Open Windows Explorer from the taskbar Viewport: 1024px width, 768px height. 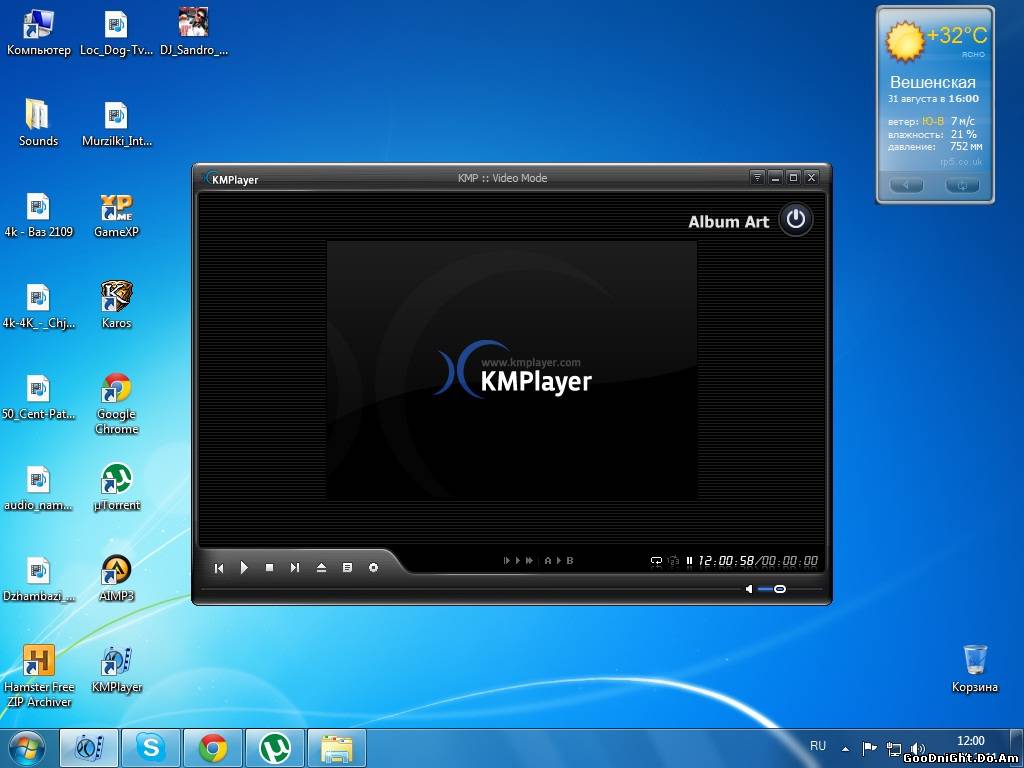click(336, 748)
